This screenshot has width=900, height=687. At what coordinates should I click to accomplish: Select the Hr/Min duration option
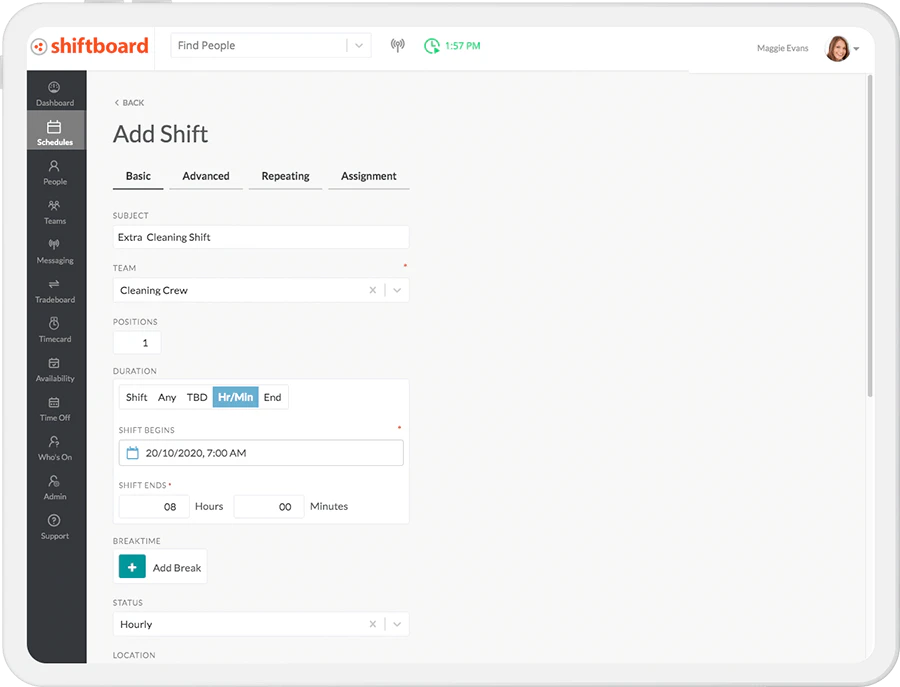coord(235,396)
